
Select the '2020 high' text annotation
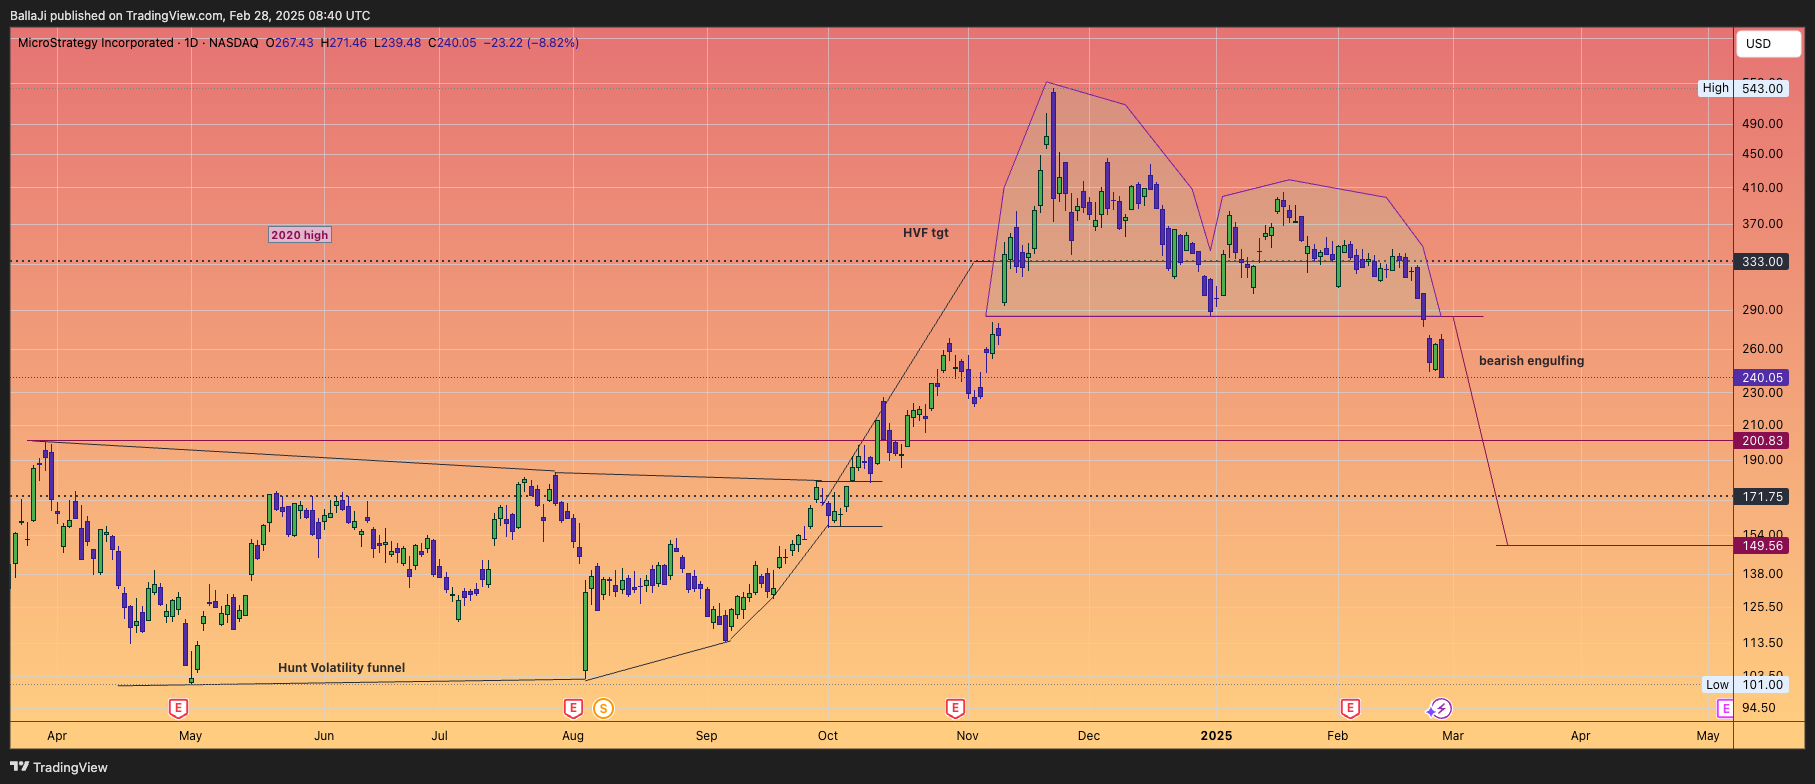299,235
